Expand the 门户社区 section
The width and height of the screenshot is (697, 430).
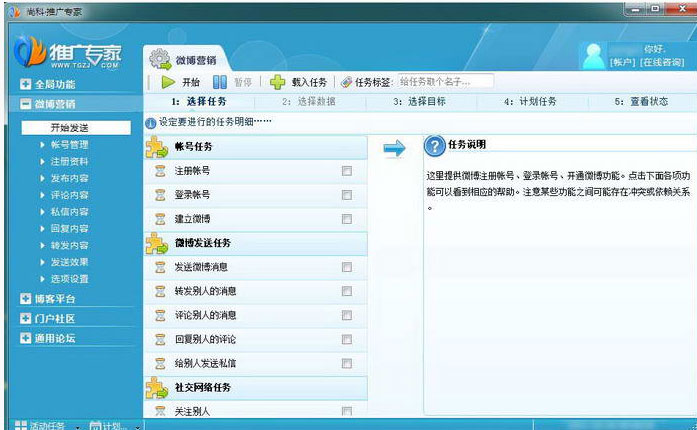click(26, 318)
